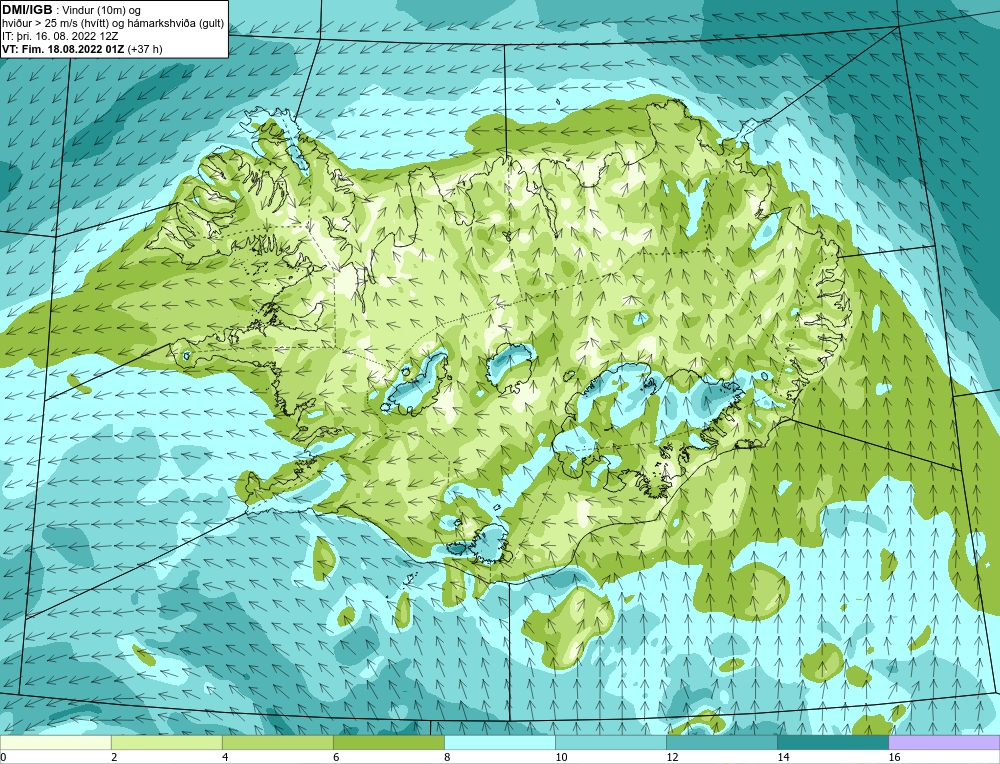
Task: Click the light green 2–4 m/s legend swatch
Action: tap(166, 742)
